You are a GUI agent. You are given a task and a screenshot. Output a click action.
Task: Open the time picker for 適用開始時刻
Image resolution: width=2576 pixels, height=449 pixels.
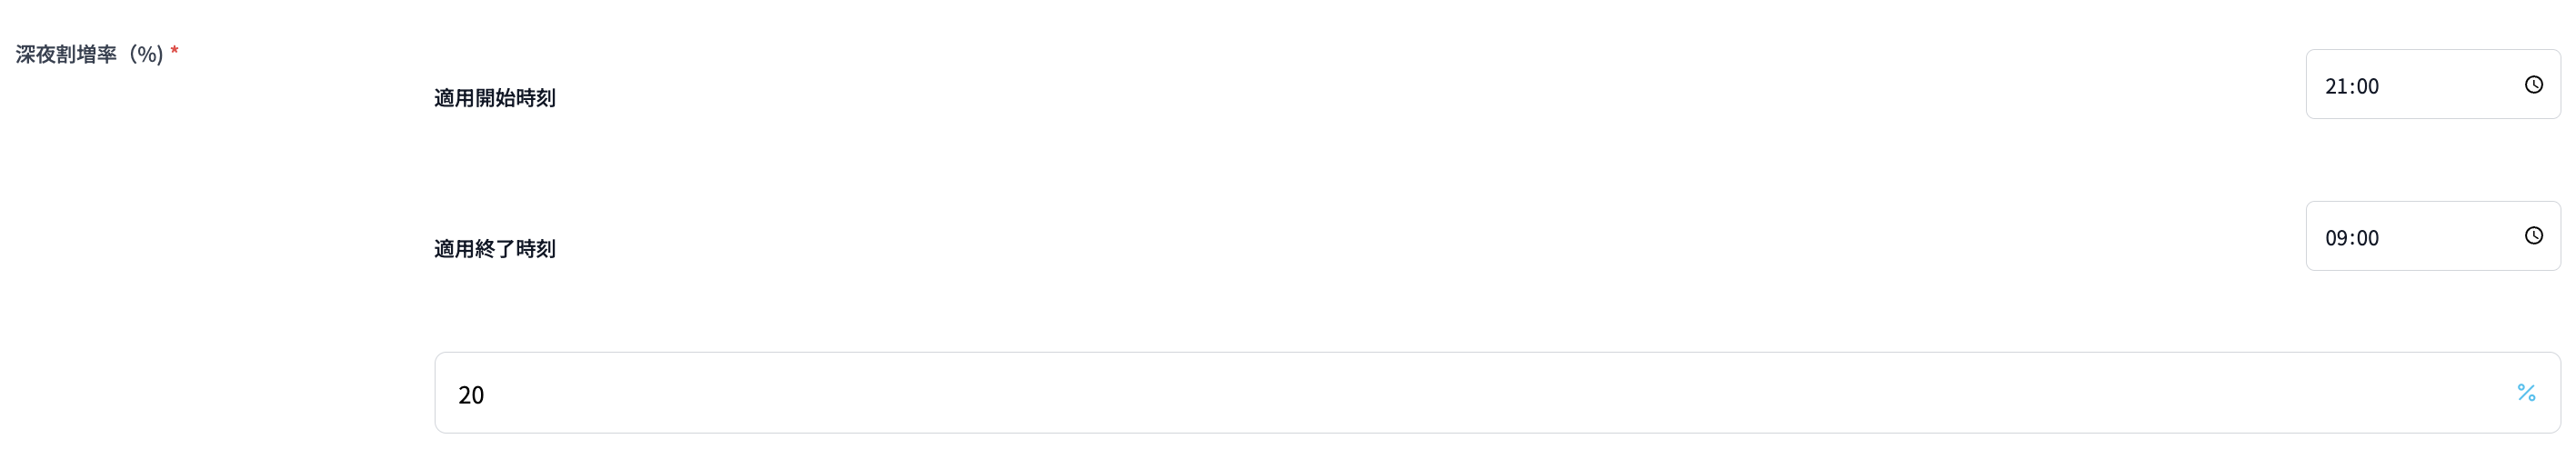[2533, 85]
